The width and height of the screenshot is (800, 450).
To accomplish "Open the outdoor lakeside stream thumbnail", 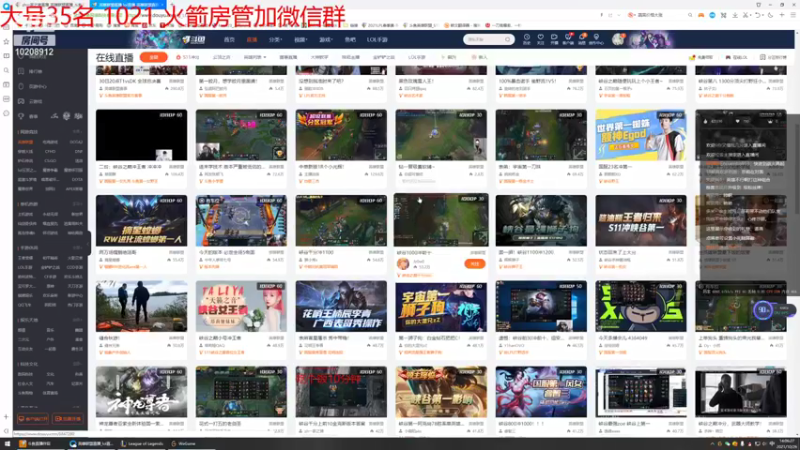I will click(x=141, y=306).
